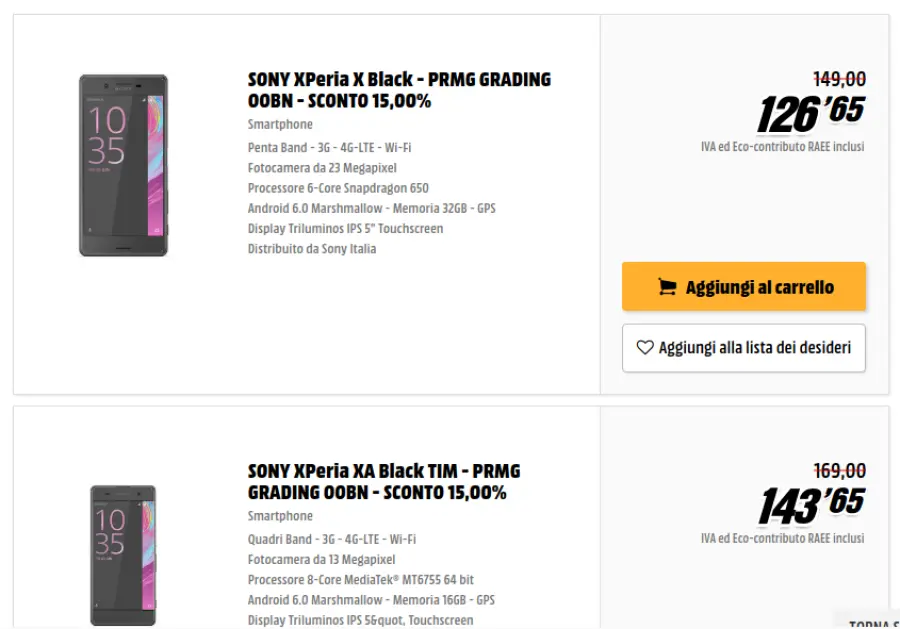Screen dimensions: 900x629
Task: Open SONY XPeria XA Black TIM title
Action: click(x=384, y=482)
